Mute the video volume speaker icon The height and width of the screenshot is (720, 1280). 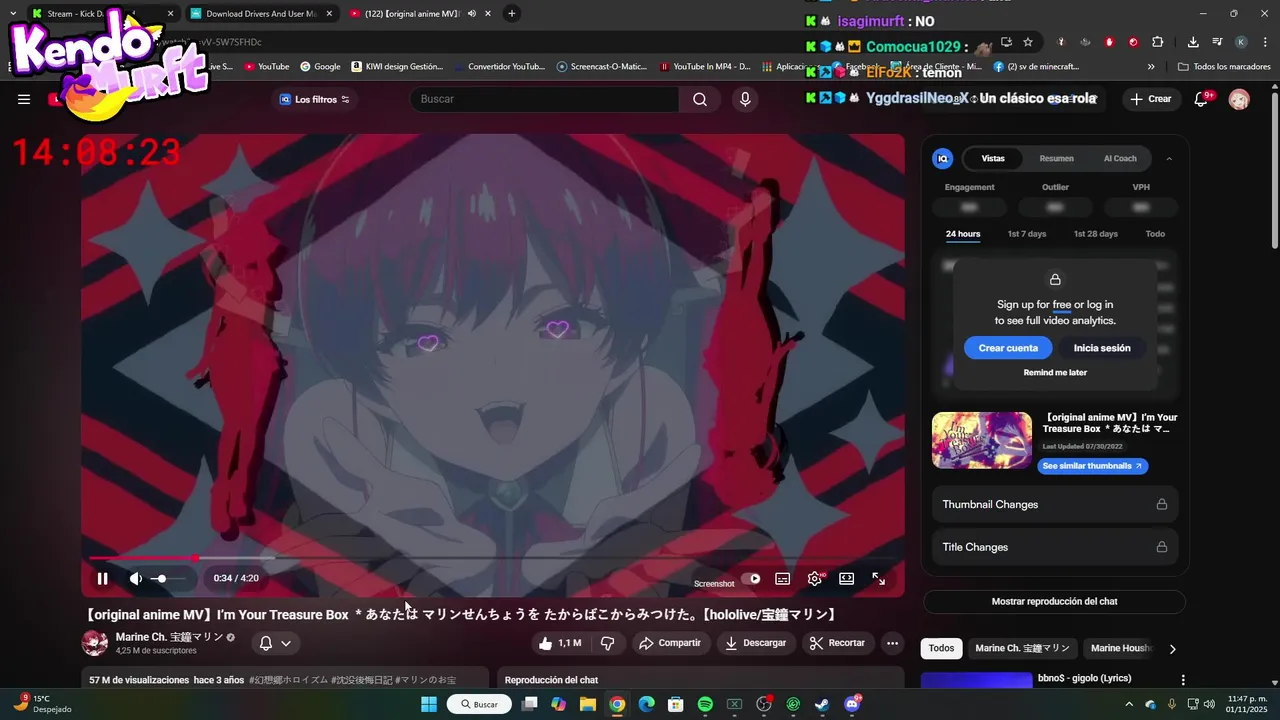(x=136, y=578)
